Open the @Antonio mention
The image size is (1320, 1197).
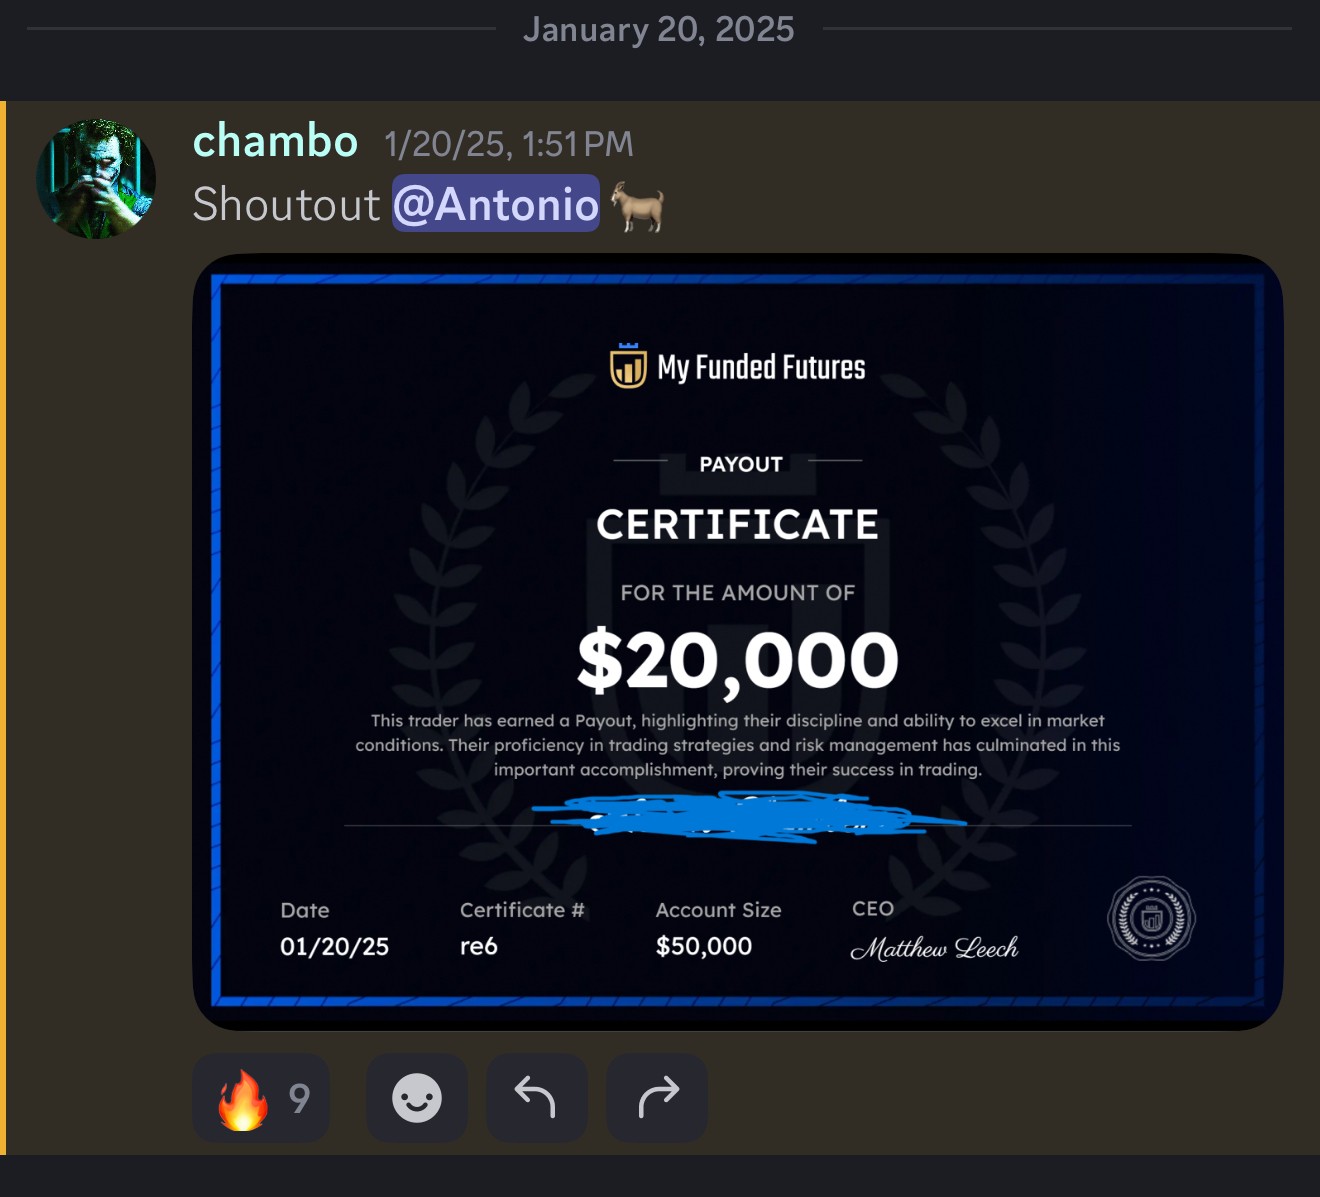pos(496,204)
